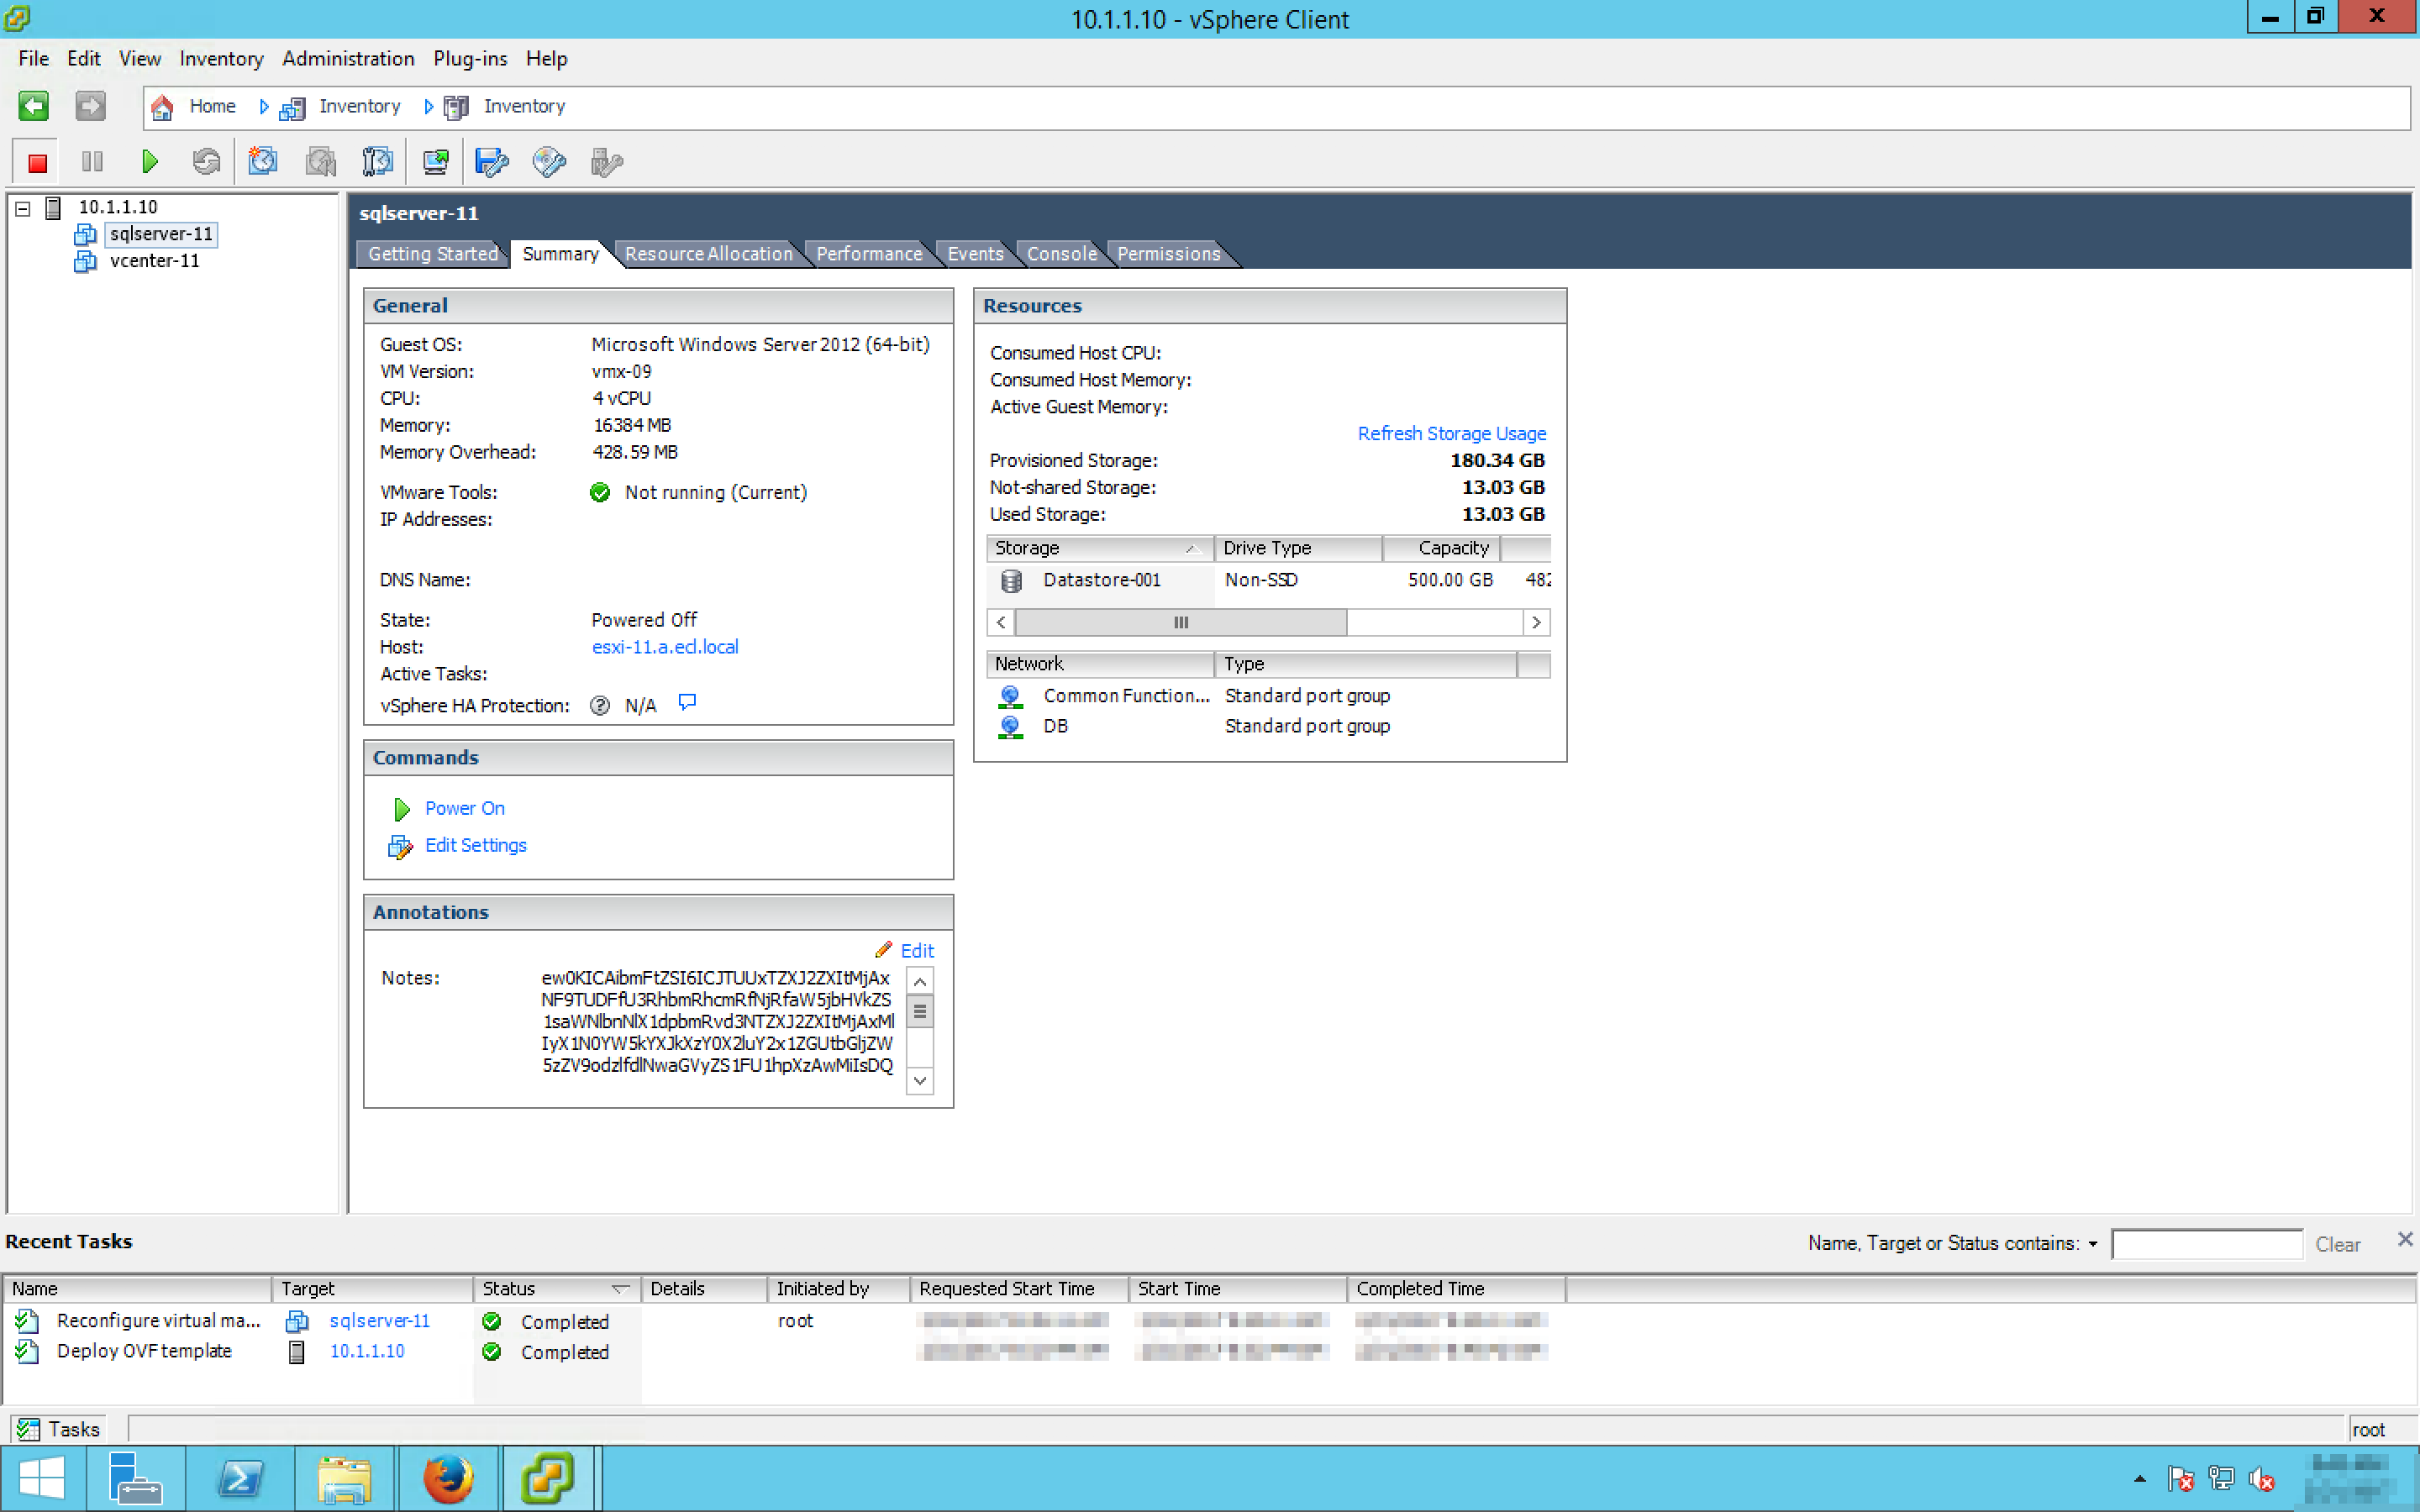Click the red Power Off toolbar icon
The image size is (2420, 1512).
click(x=37, y=162)
